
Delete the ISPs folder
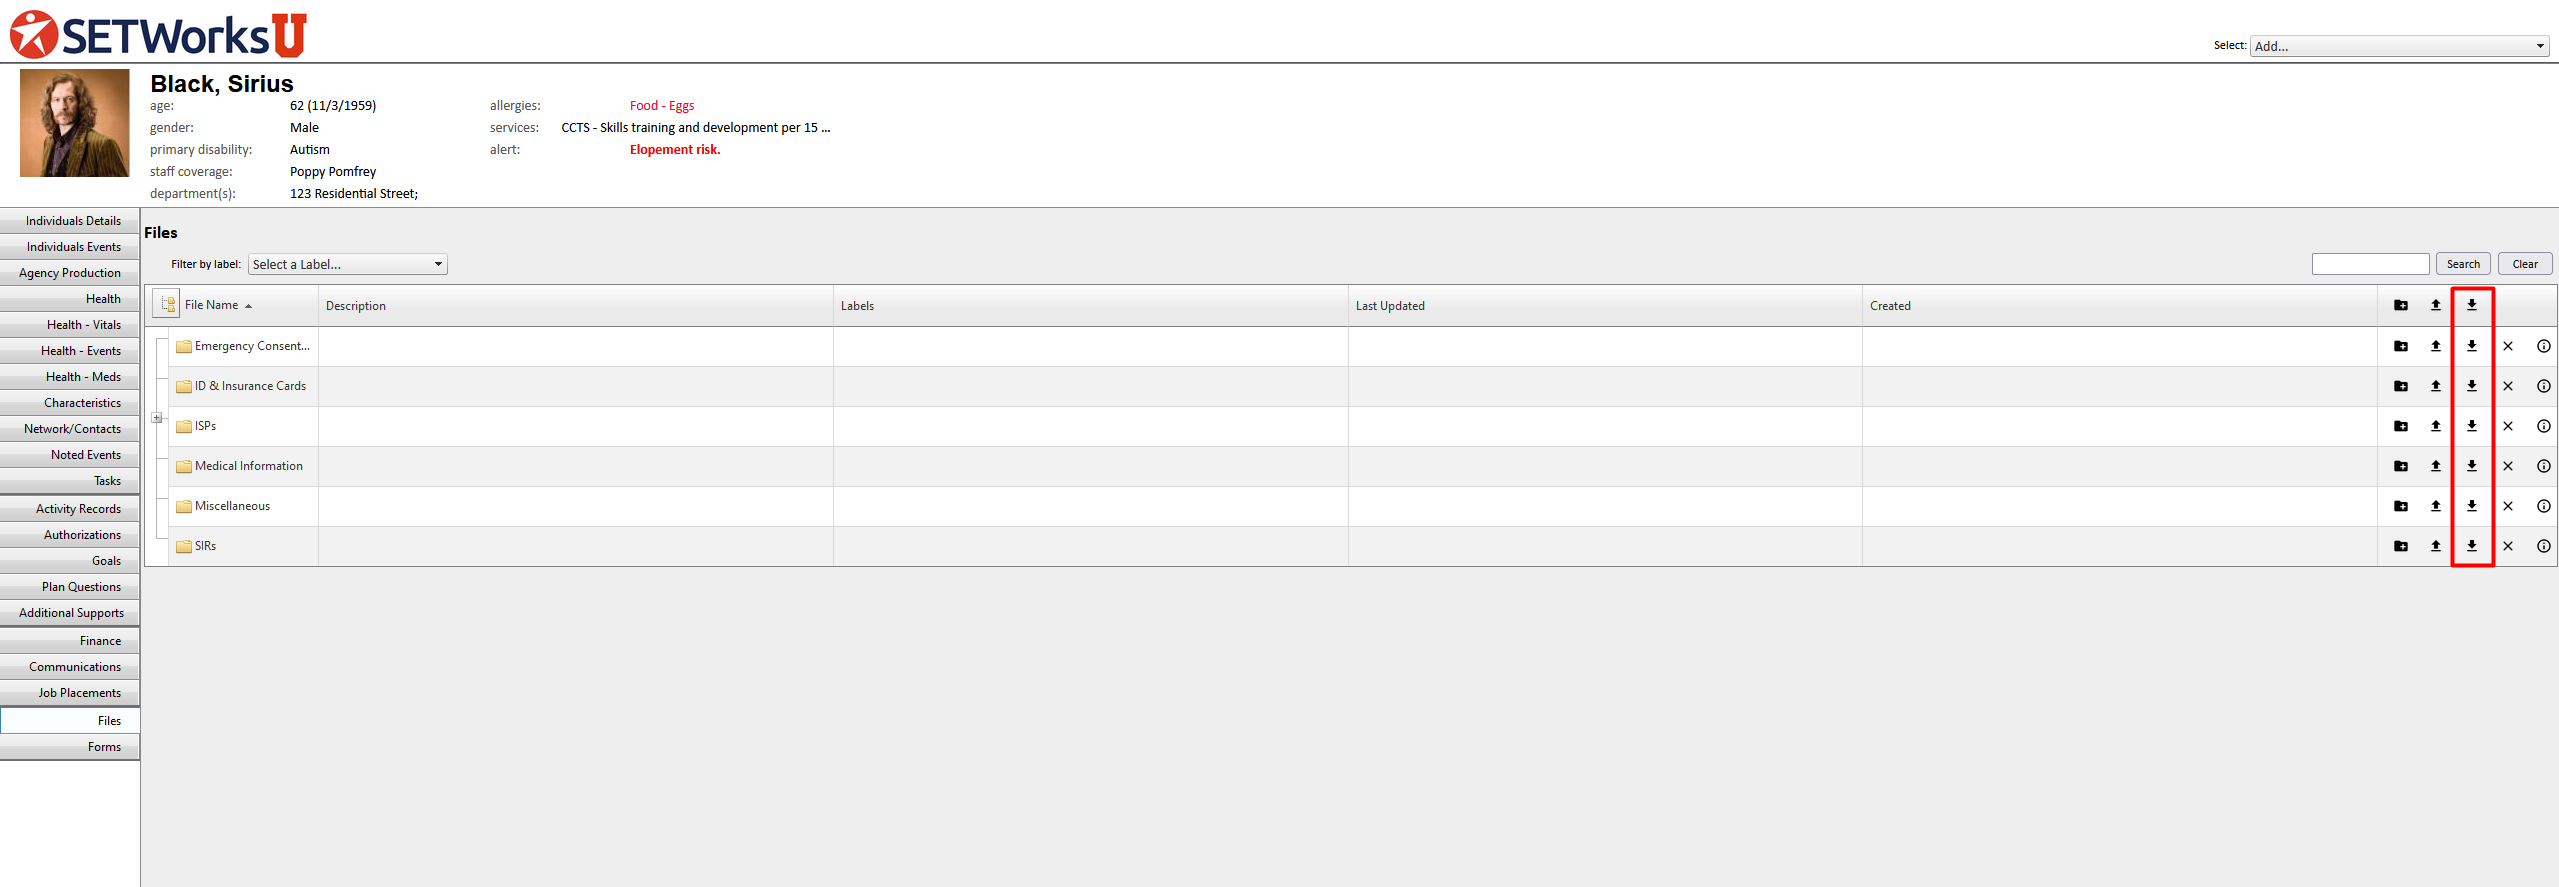[x=2507, y=426]
